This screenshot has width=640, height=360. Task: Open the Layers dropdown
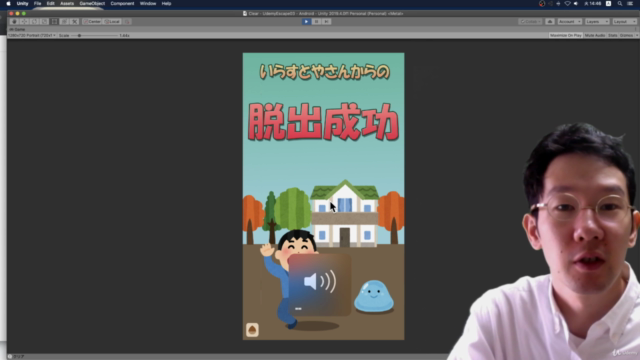pos(597,22)
